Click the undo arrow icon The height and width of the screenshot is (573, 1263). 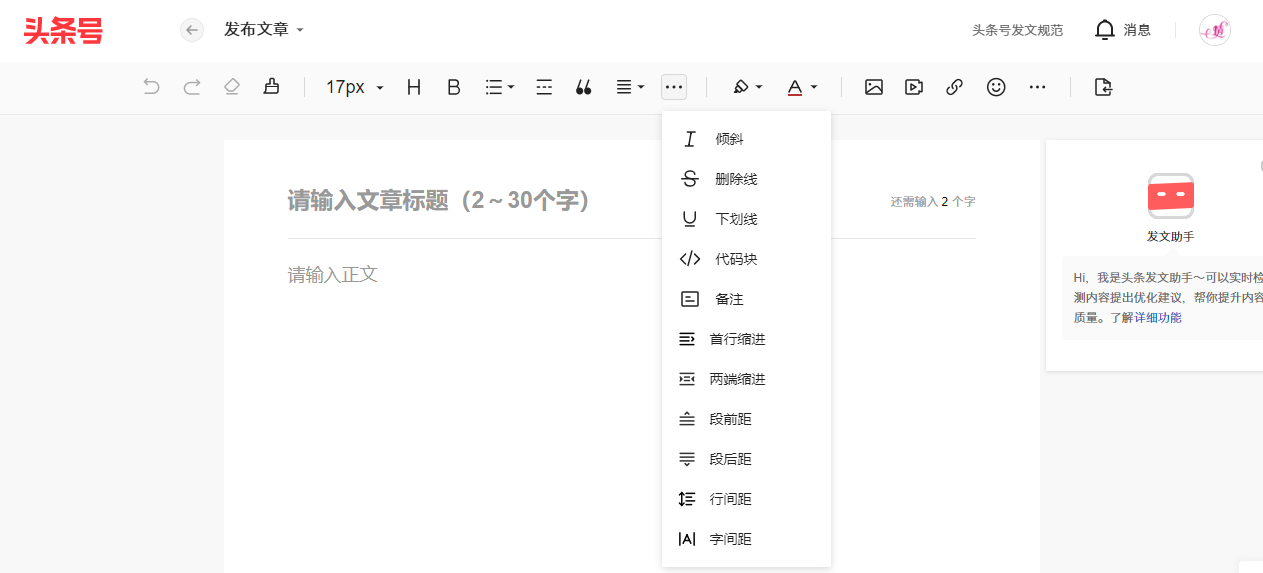pos(151,87)
